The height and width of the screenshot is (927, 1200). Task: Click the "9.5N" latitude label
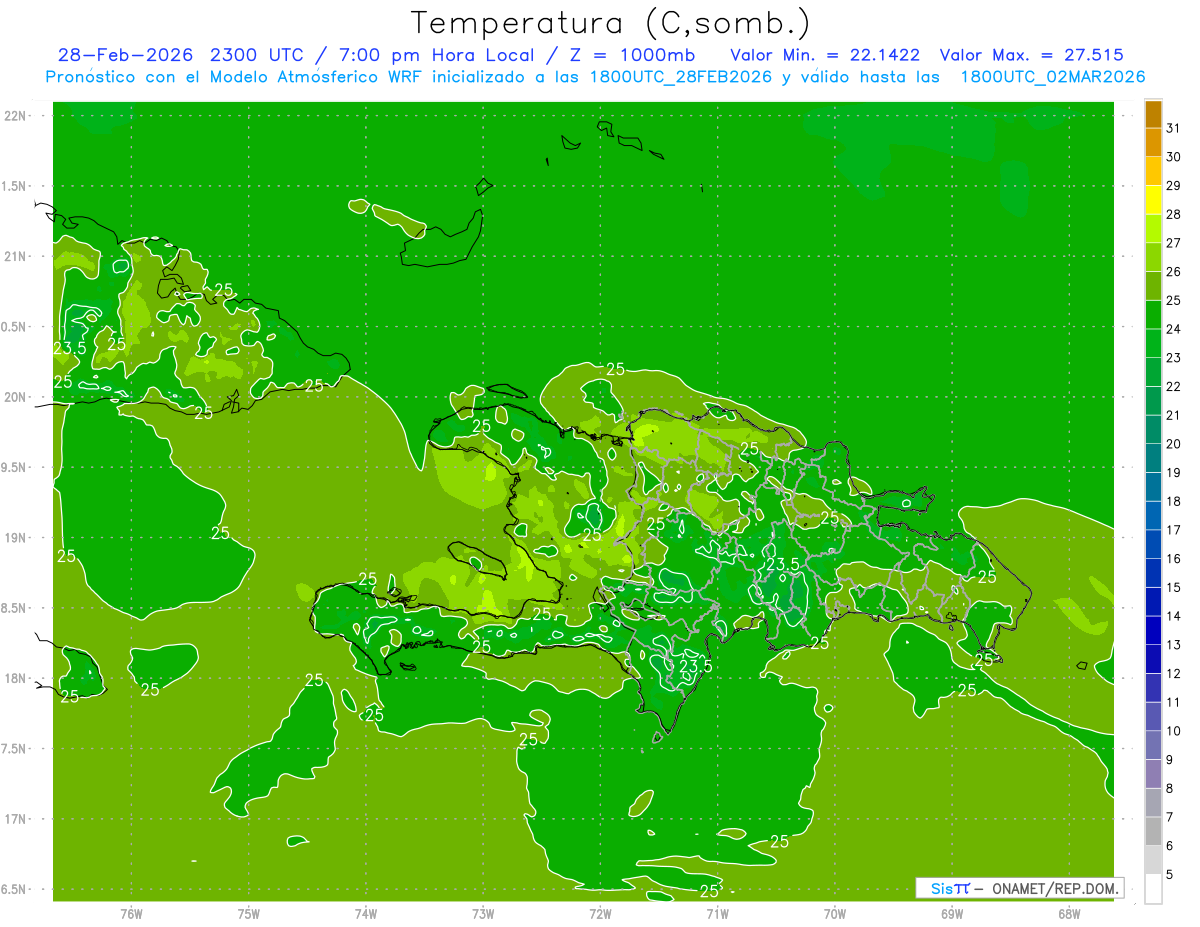coord(14,467)
